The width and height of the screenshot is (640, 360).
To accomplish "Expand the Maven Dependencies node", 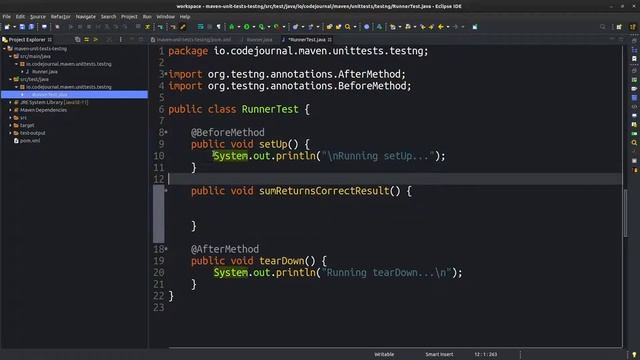I will tap(11, 110).
